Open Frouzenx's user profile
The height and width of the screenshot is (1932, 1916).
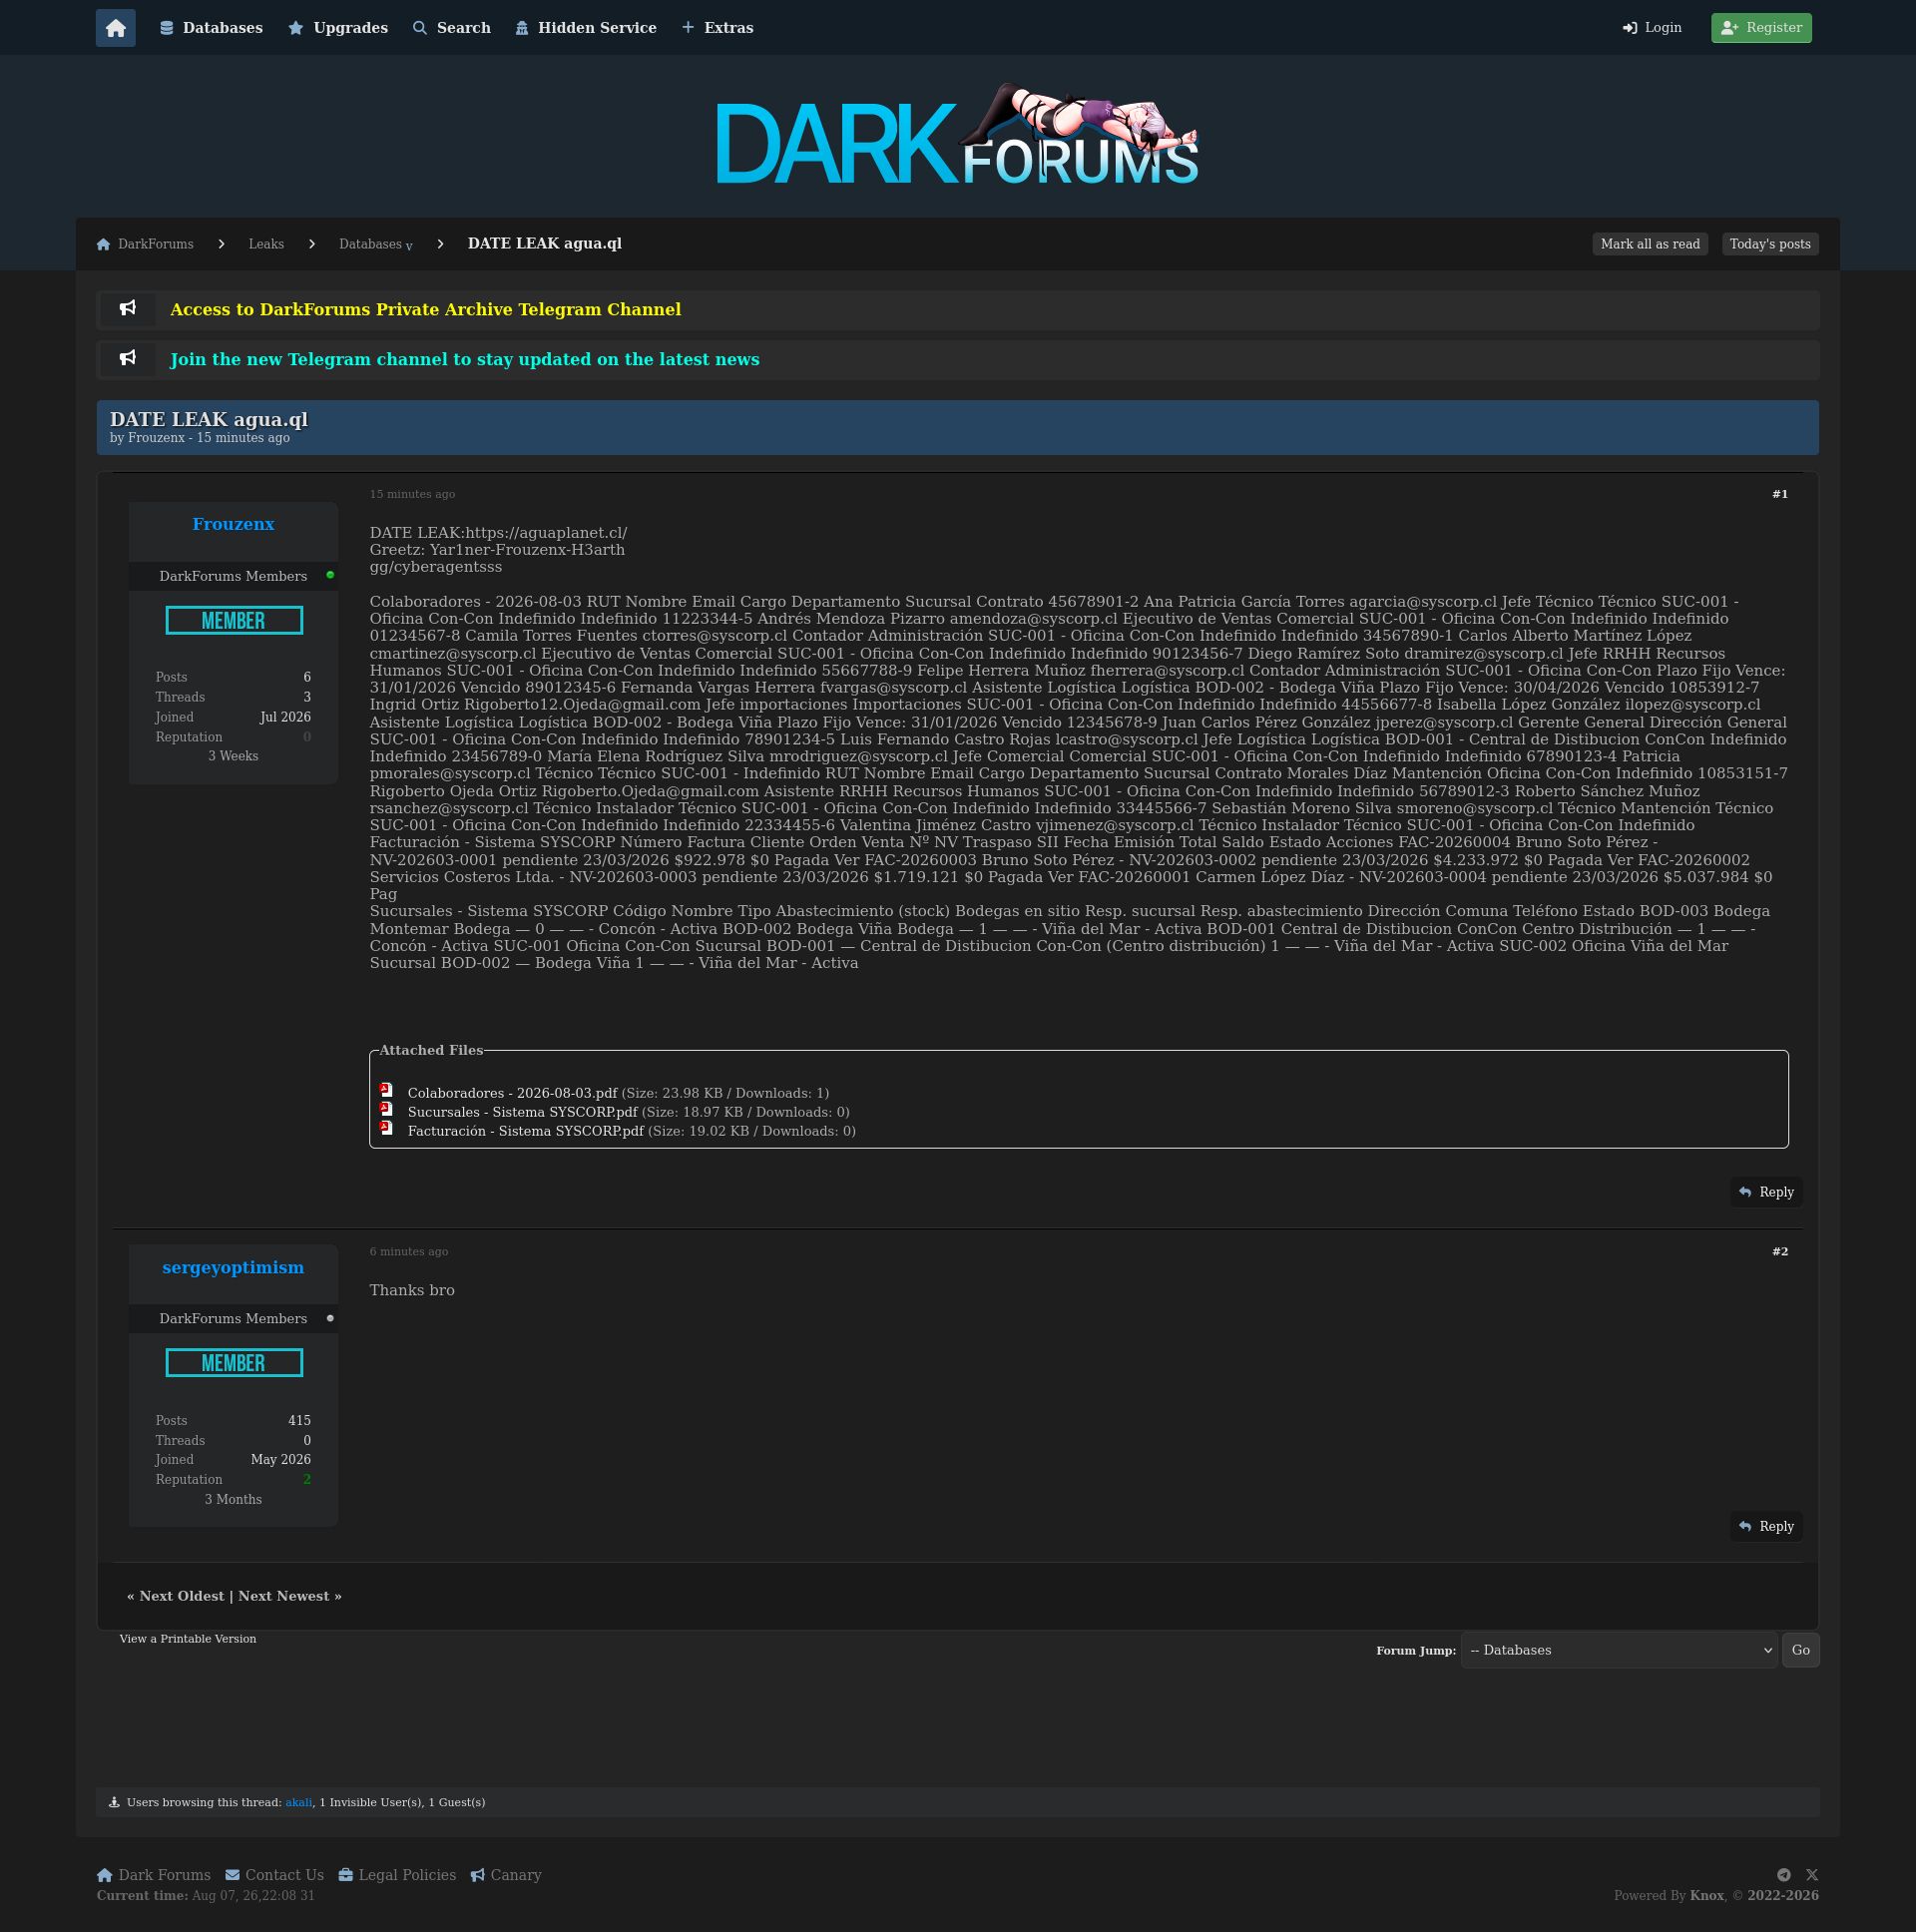coord(233,524)
